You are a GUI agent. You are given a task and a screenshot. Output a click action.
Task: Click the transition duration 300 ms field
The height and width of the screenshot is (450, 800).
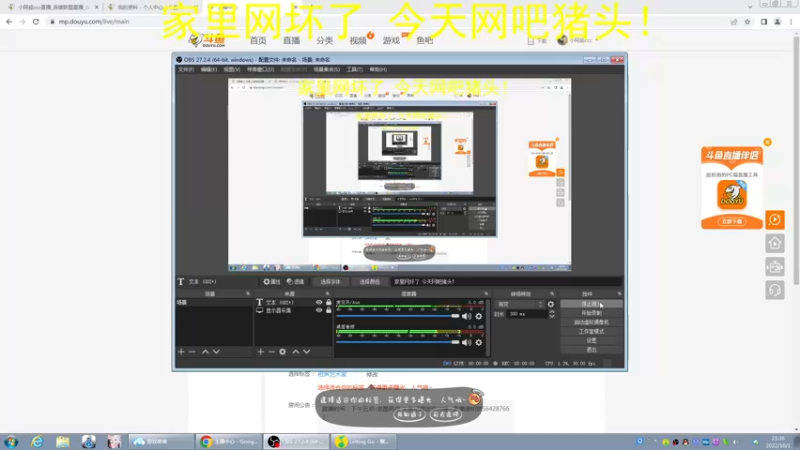coord(527,314)
